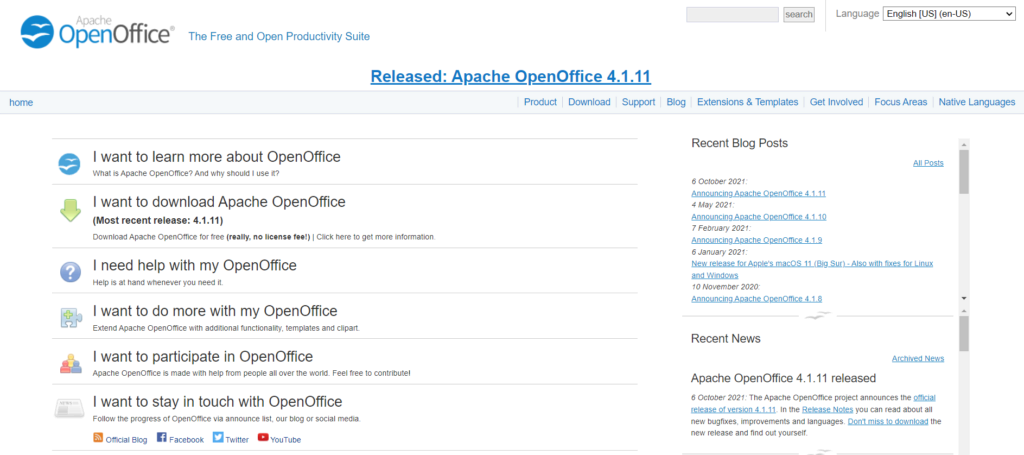
Task: Open 'Announcing Apache OpenOffice 4.1.9' blog post
Action: pyautogui.click(x=756, y=240)
